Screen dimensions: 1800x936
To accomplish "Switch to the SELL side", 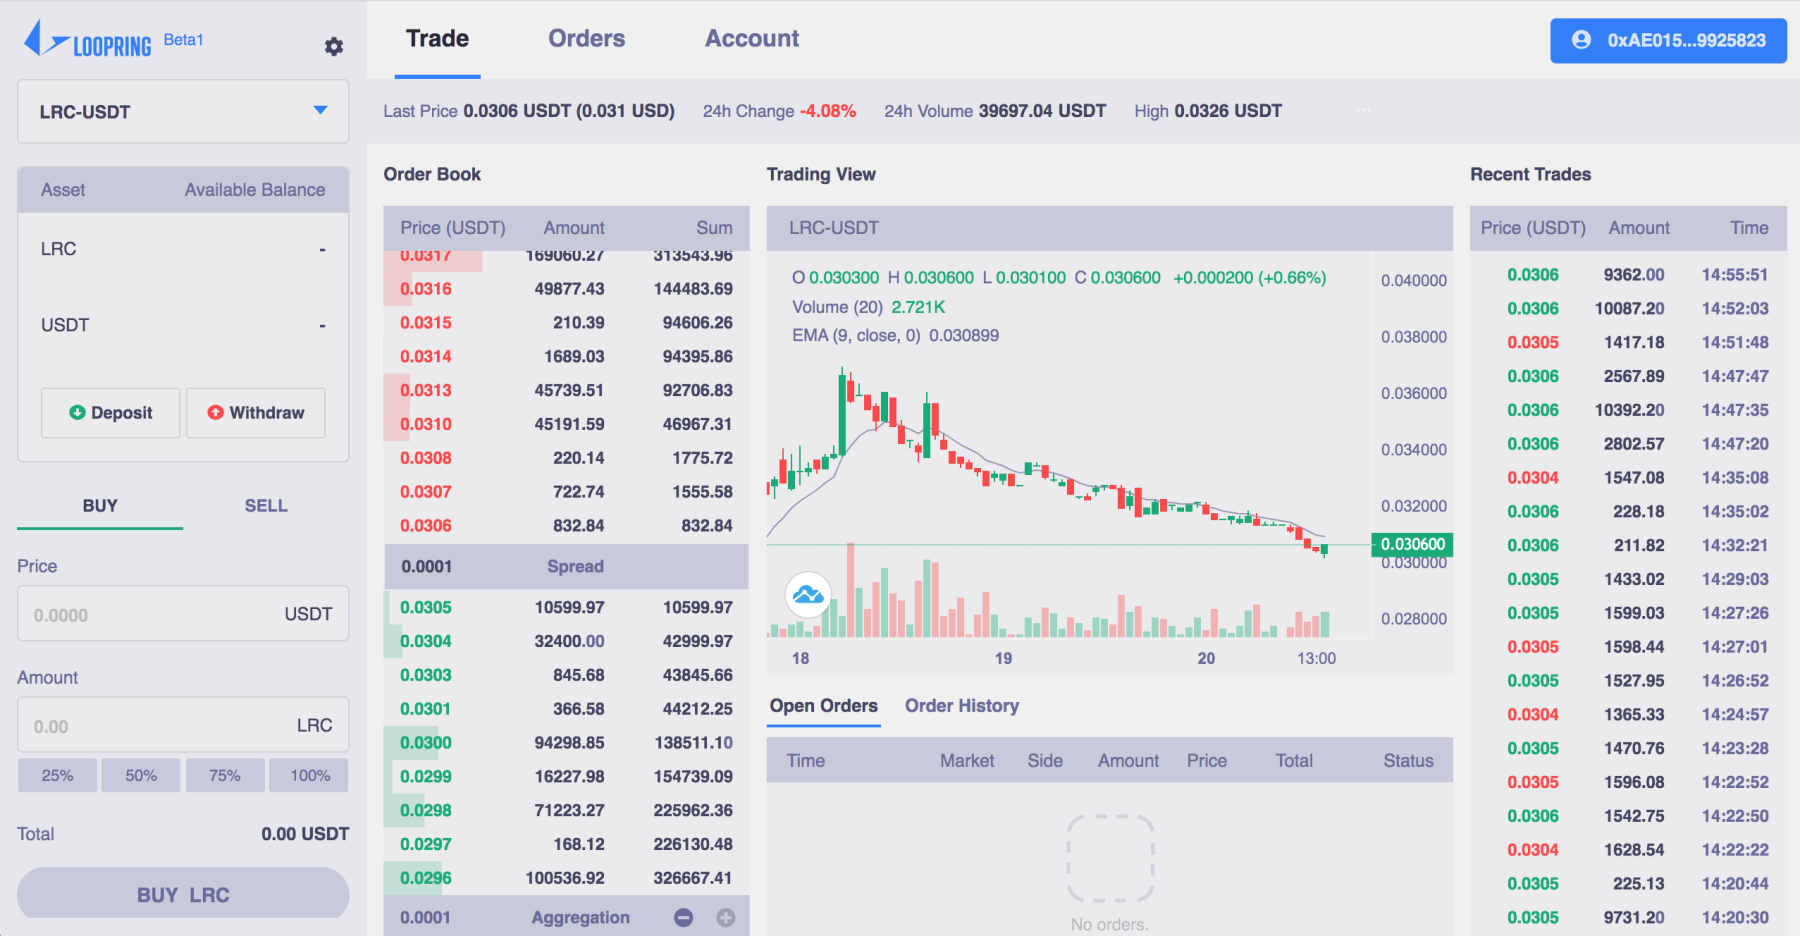I will tap(265, 505).
